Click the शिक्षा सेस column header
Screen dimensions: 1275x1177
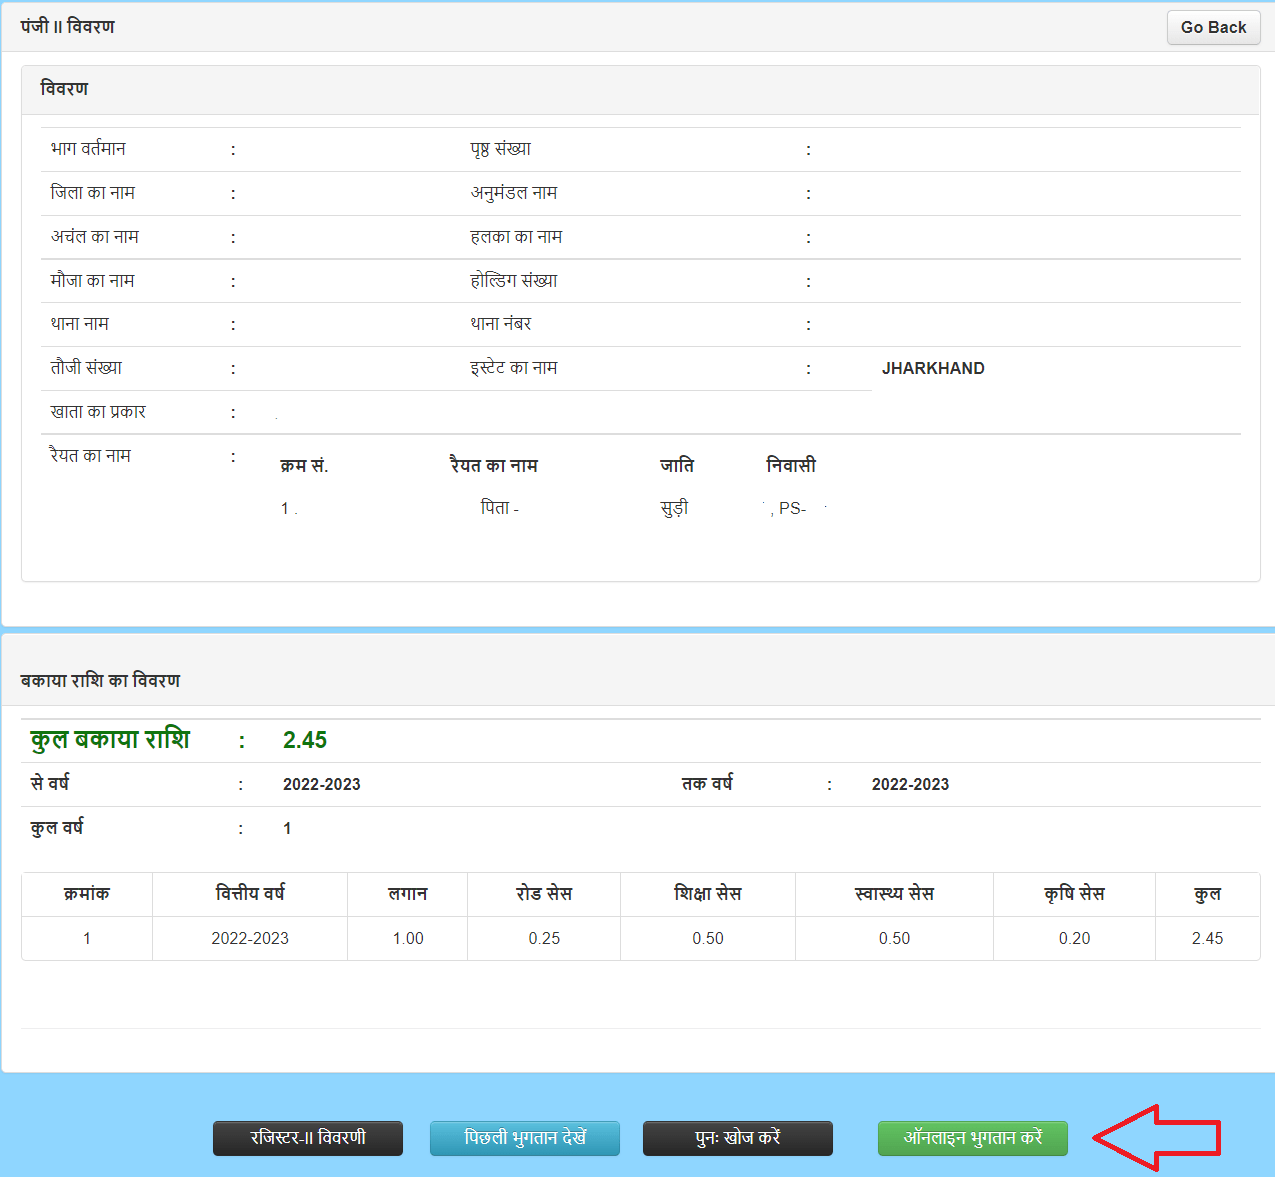point(708,894)
